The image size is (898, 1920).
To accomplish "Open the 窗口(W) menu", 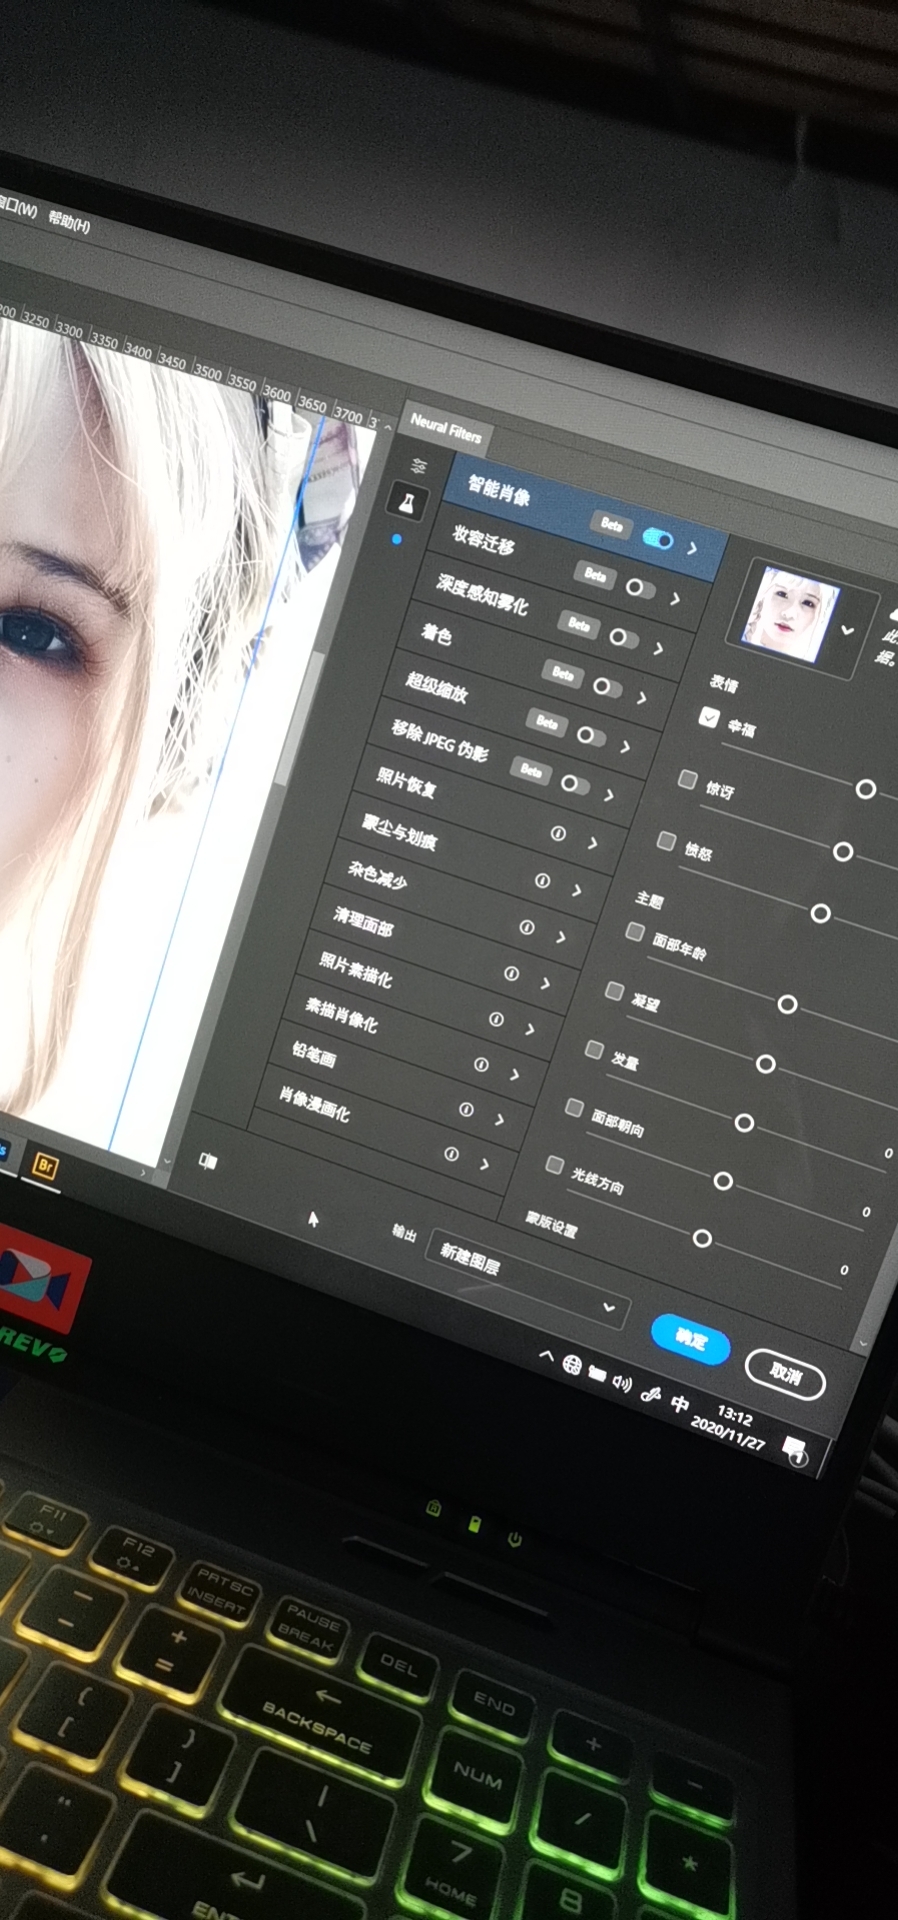I will 17,209.
